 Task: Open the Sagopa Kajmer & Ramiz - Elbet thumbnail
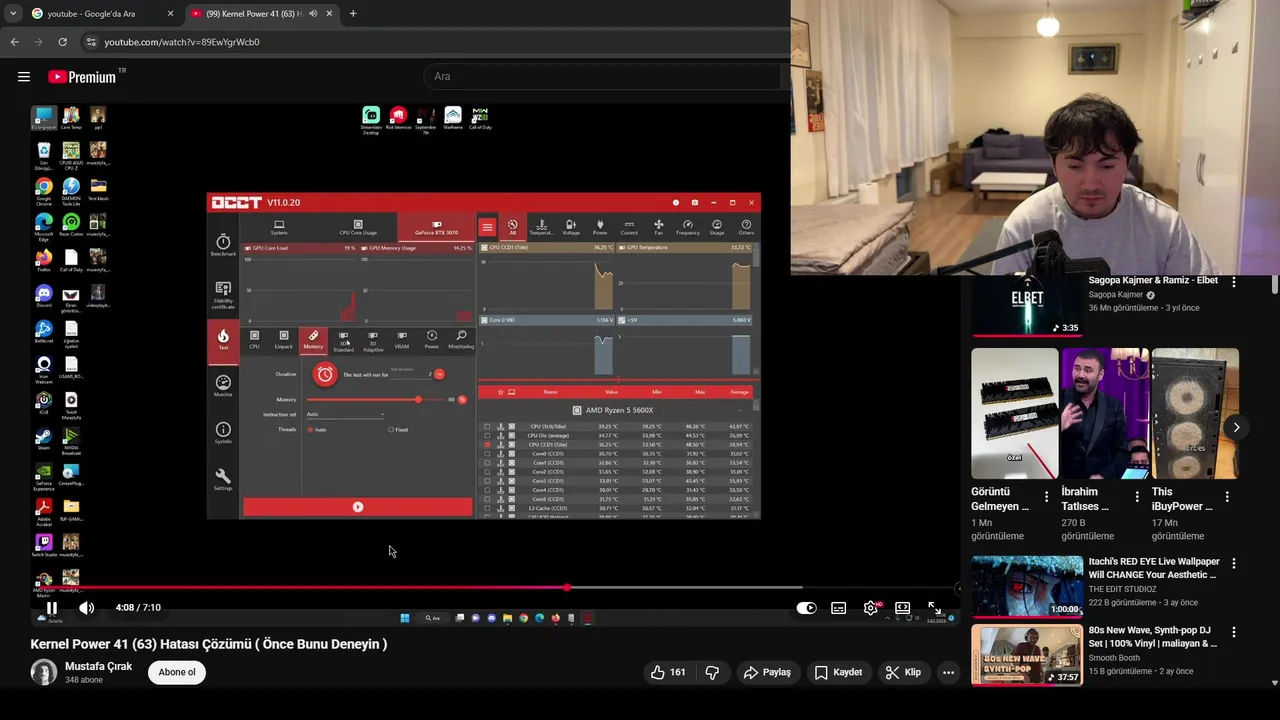[x=1027, y=306]
